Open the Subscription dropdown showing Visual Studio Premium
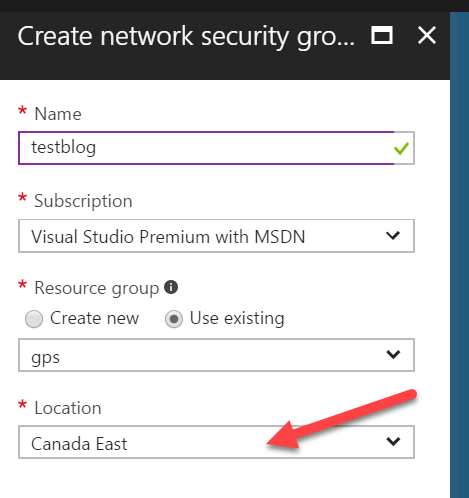 pyautogui.click(x=216, y=236)
